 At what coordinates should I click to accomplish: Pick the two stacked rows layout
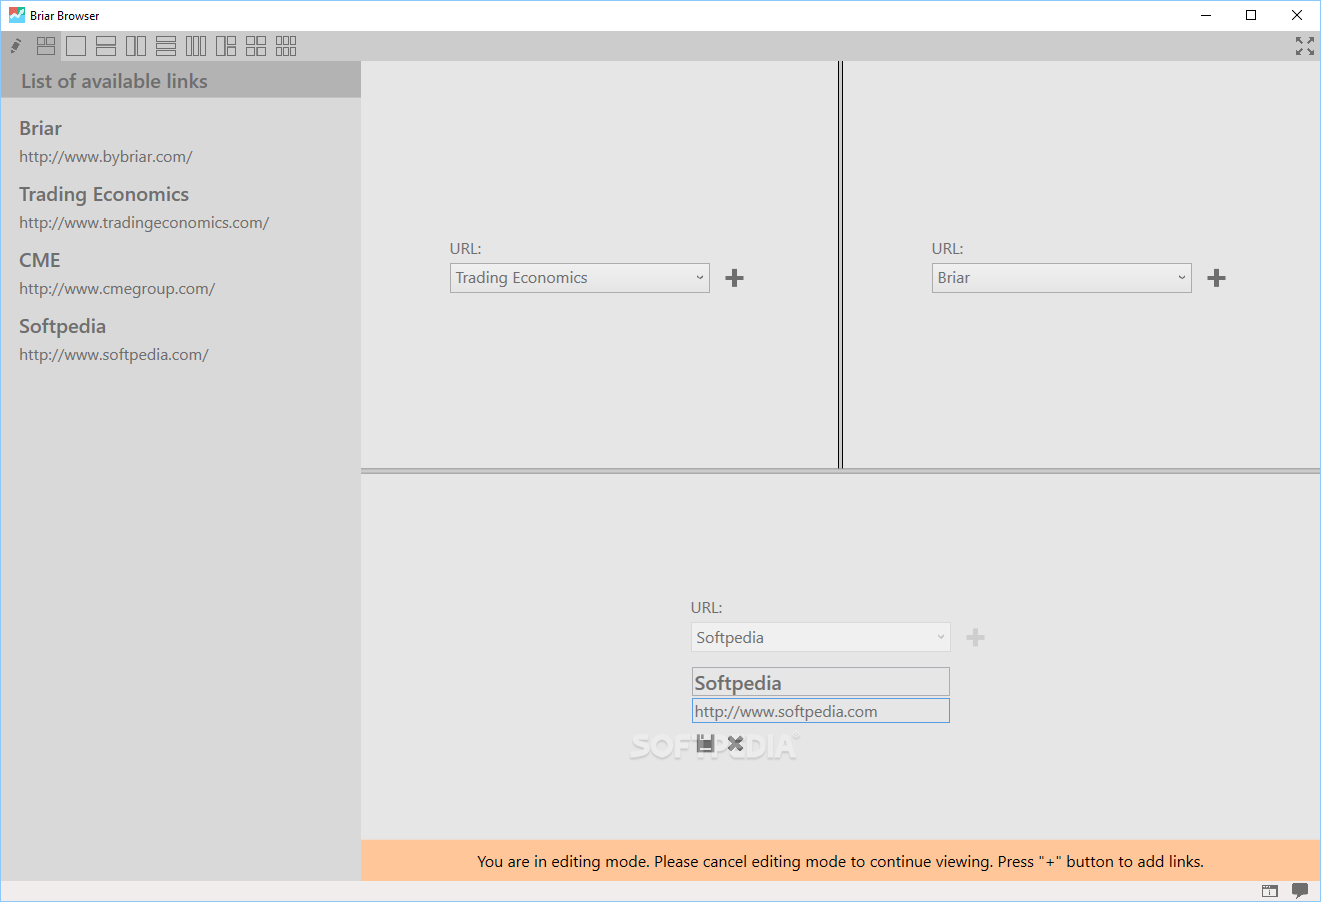[x=106, y=46]
